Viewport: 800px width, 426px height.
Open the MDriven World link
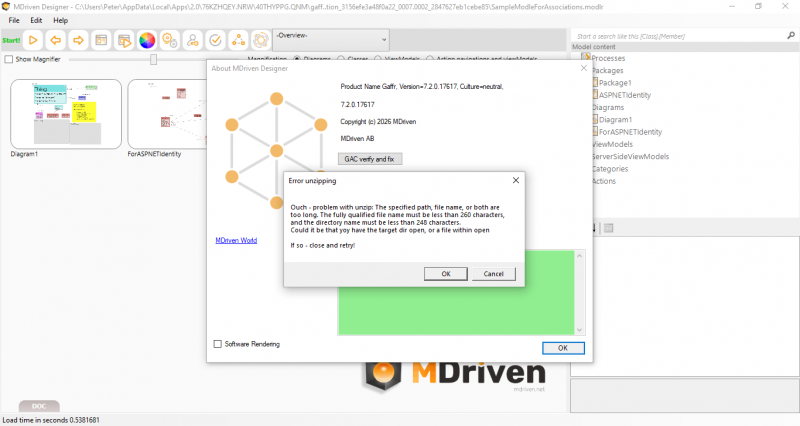tap(236, 240)
